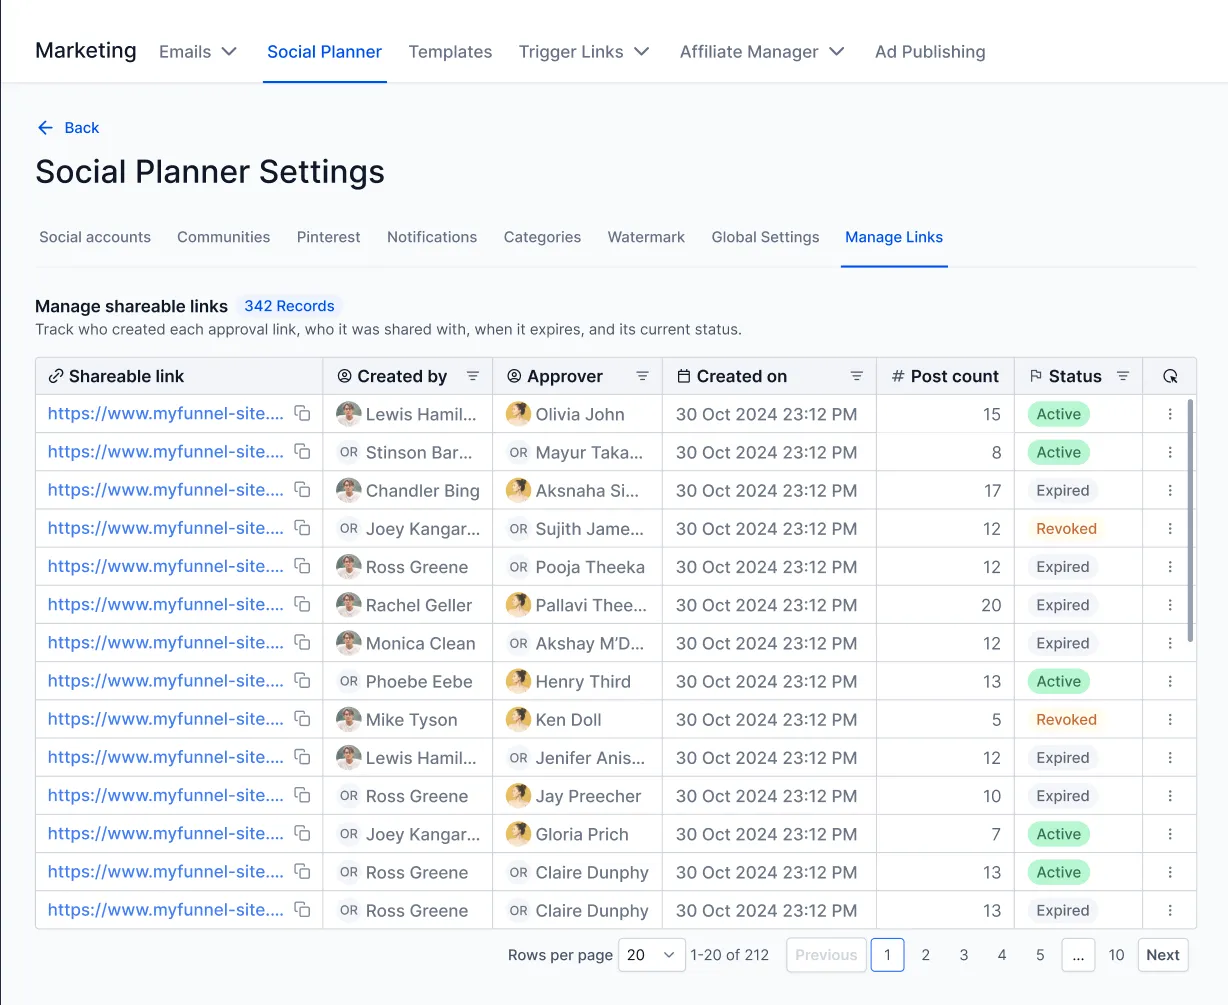
Task: Filter the table by Status column icon
Action: click(x=1123, y=377)
